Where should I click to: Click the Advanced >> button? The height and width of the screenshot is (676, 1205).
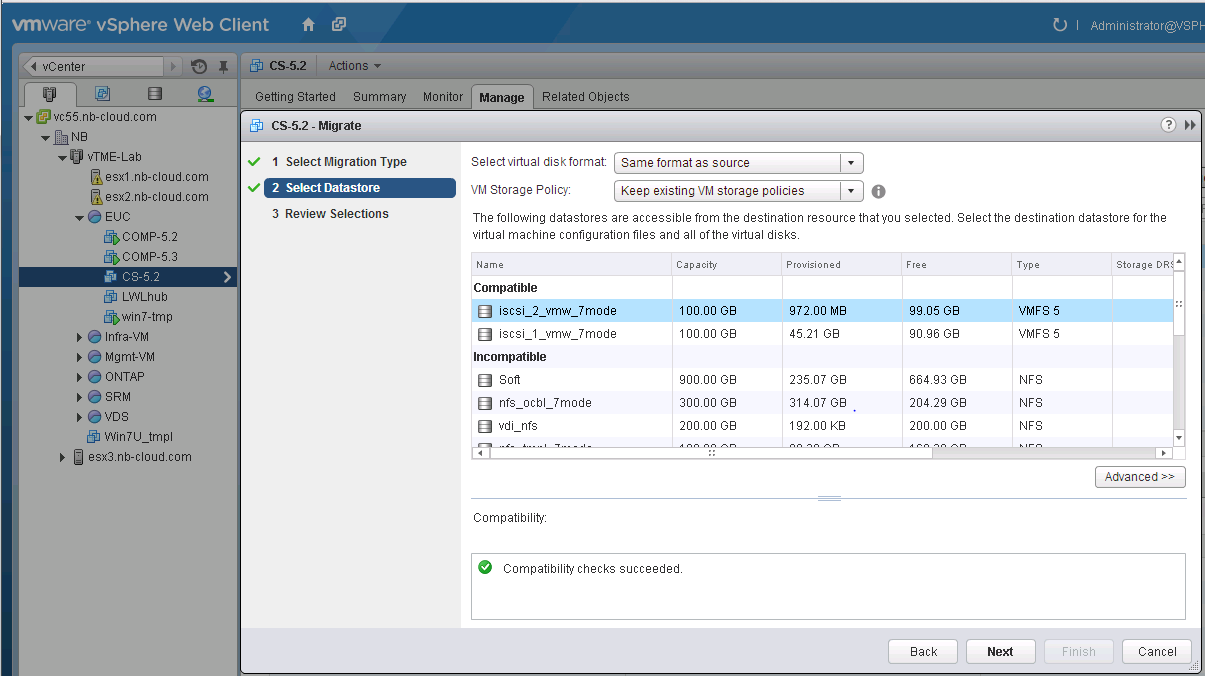coord(1140,477)
